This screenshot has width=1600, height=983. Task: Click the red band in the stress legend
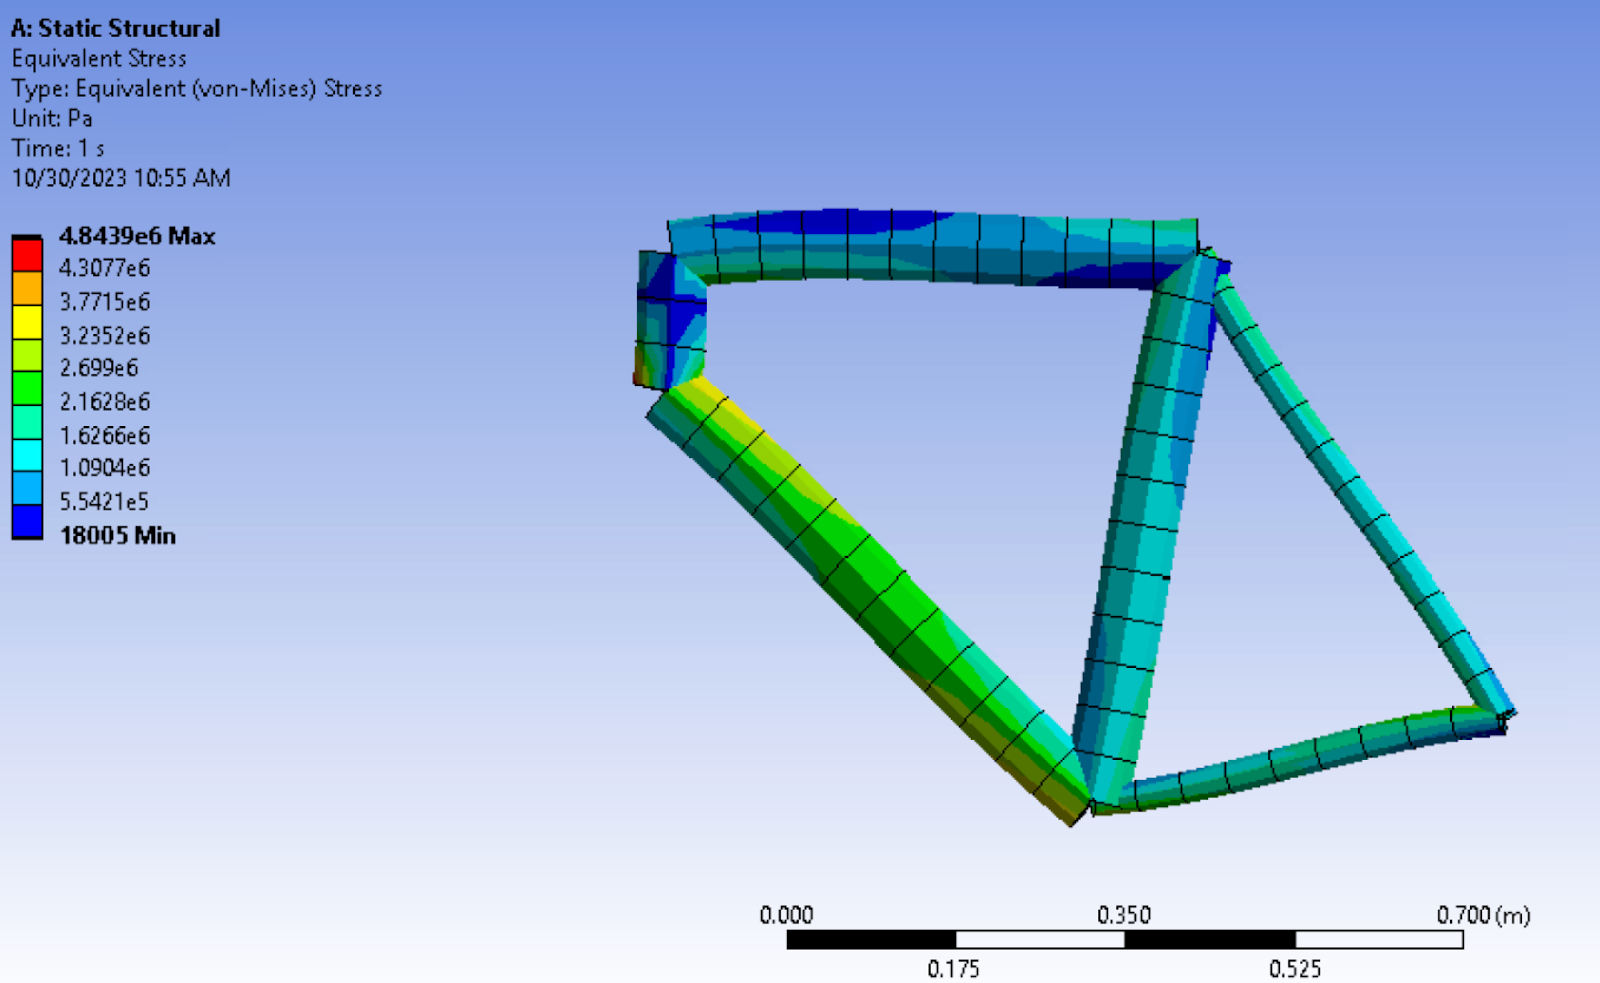pyautogui.click(x=27, y=255)
